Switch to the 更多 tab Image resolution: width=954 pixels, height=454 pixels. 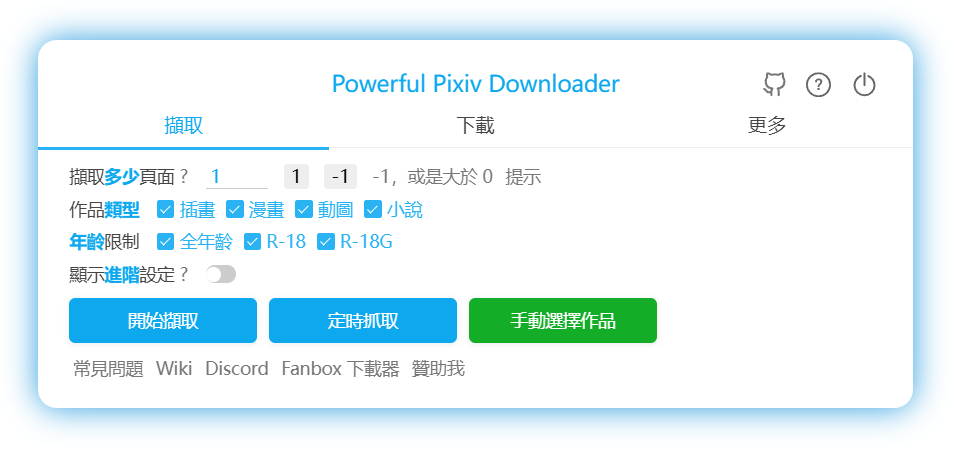pos(767,126)
